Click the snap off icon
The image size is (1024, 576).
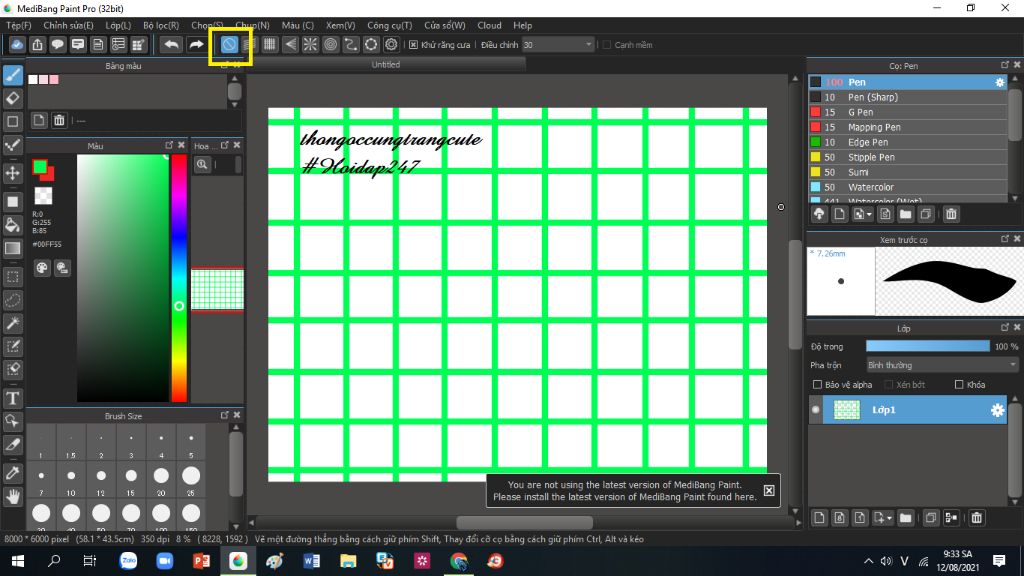229,44
